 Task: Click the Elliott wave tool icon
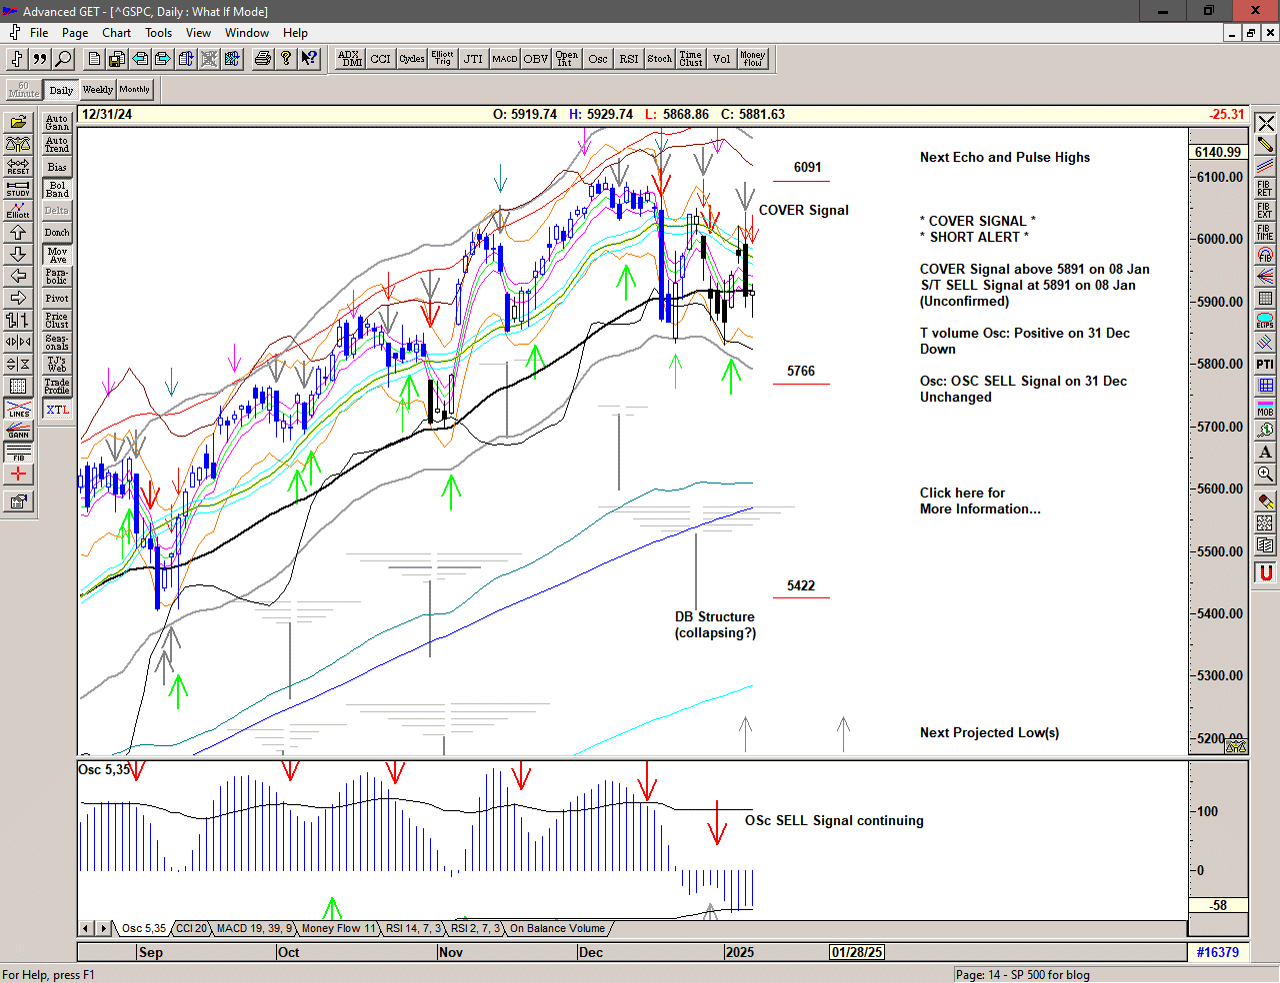click(18, 210)
